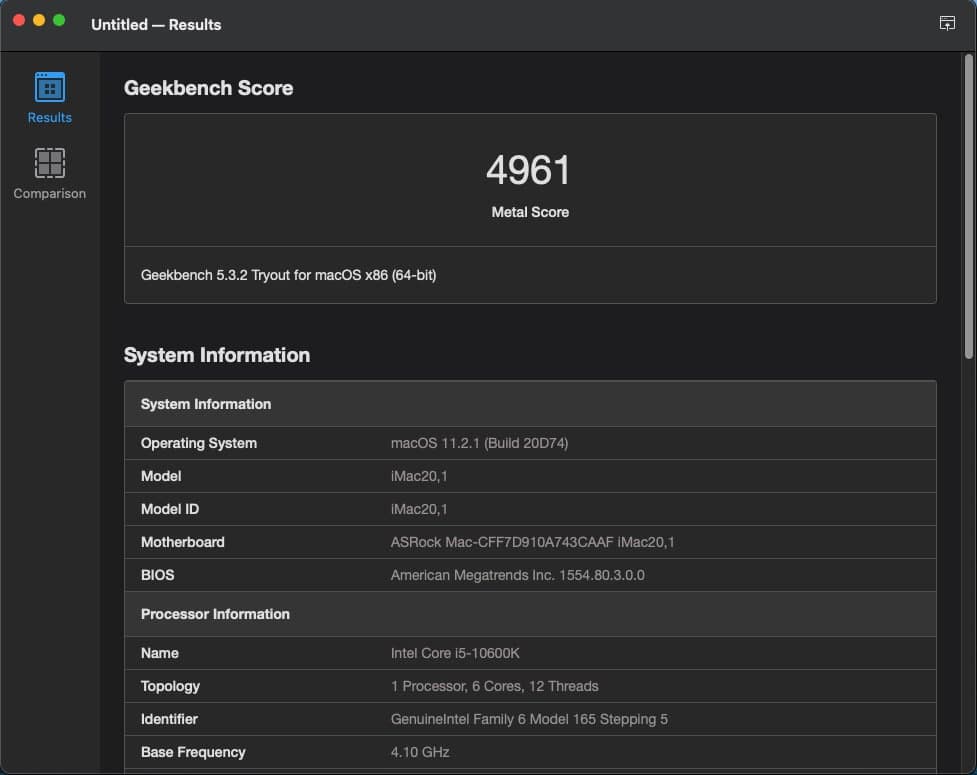Viewport: 977px width, 775px height.
Task: Click the Operating System row label
Action: point(199,443)
